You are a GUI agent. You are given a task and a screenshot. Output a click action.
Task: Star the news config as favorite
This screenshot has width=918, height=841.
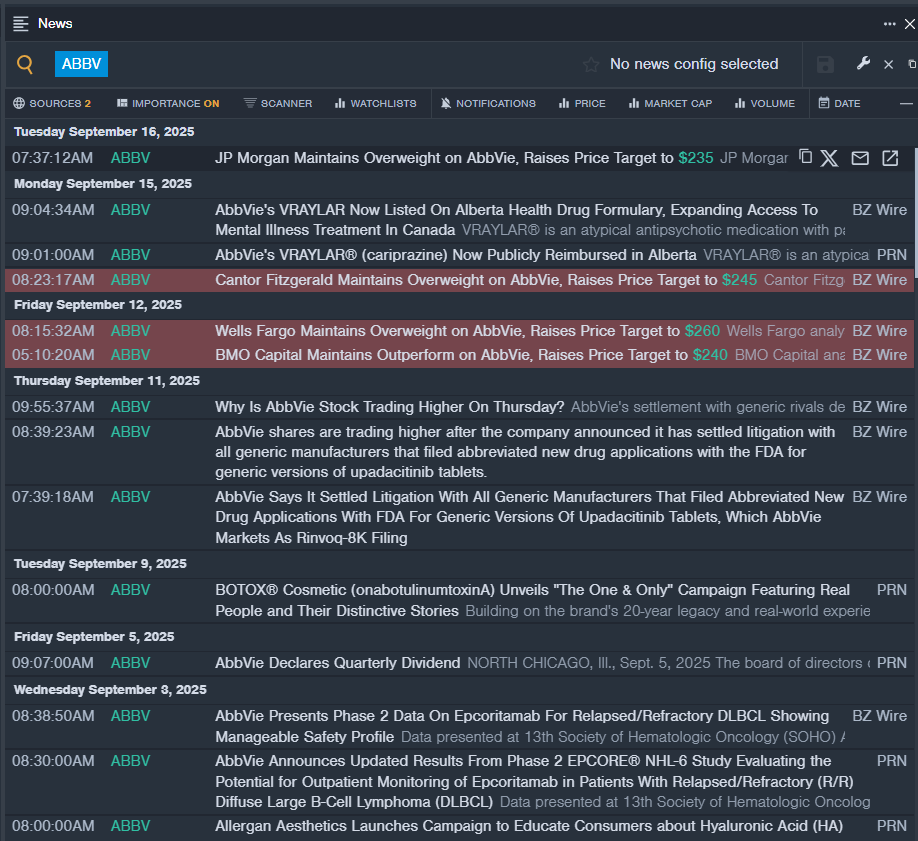tap(591, 65)
